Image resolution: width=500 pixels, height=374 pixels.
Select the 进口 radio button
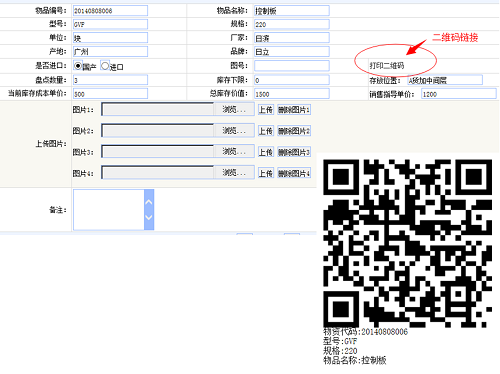coord(105,66)
